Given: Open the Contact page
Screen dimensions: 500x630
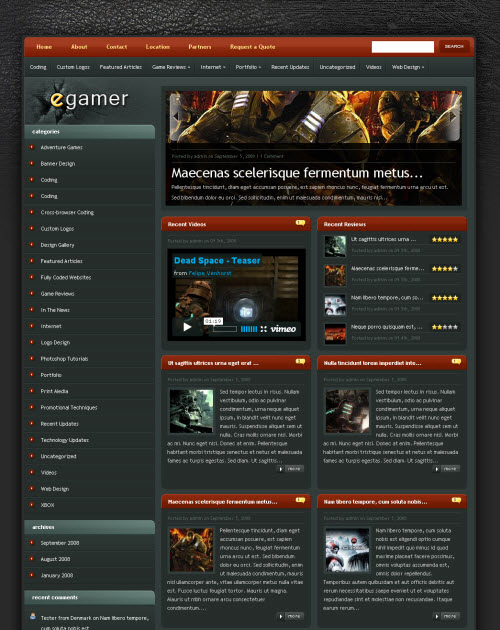Looking at the screenshot, I should pos(117,47).
